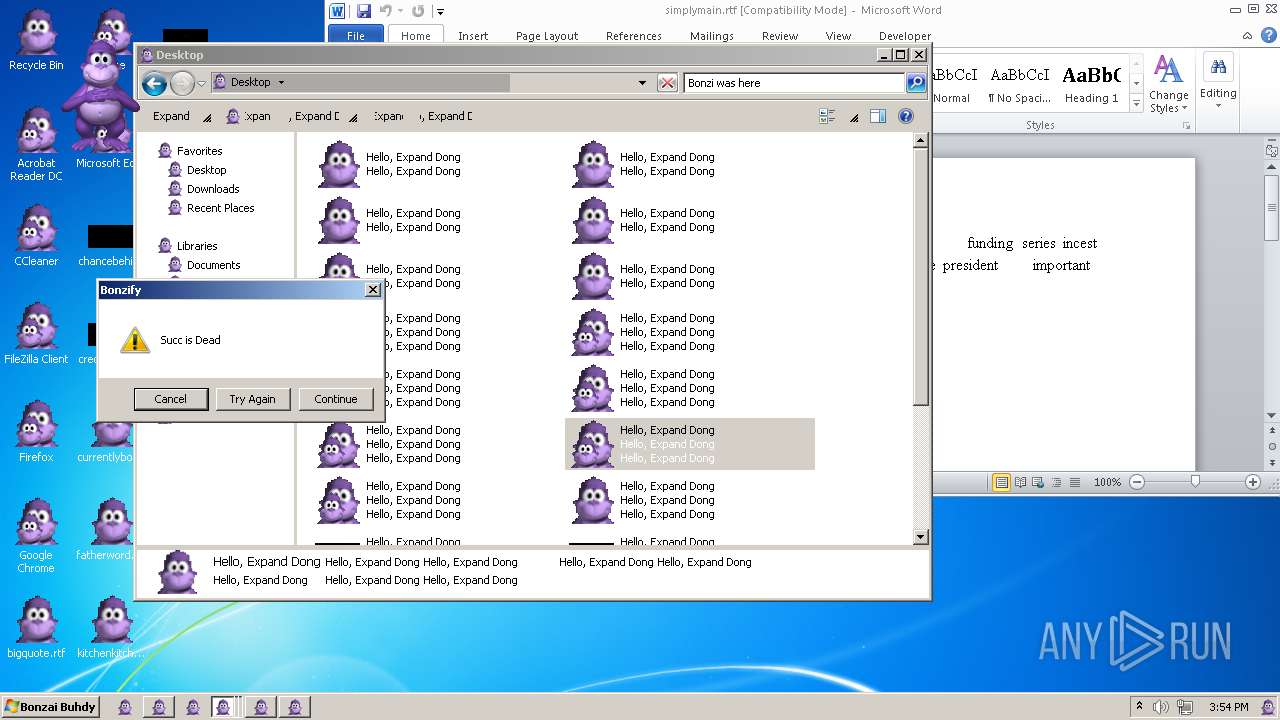Switch to the References ribbon tab
This screenshot has height=720, width=1280.
pyautogui.click(x=634, y=35)
